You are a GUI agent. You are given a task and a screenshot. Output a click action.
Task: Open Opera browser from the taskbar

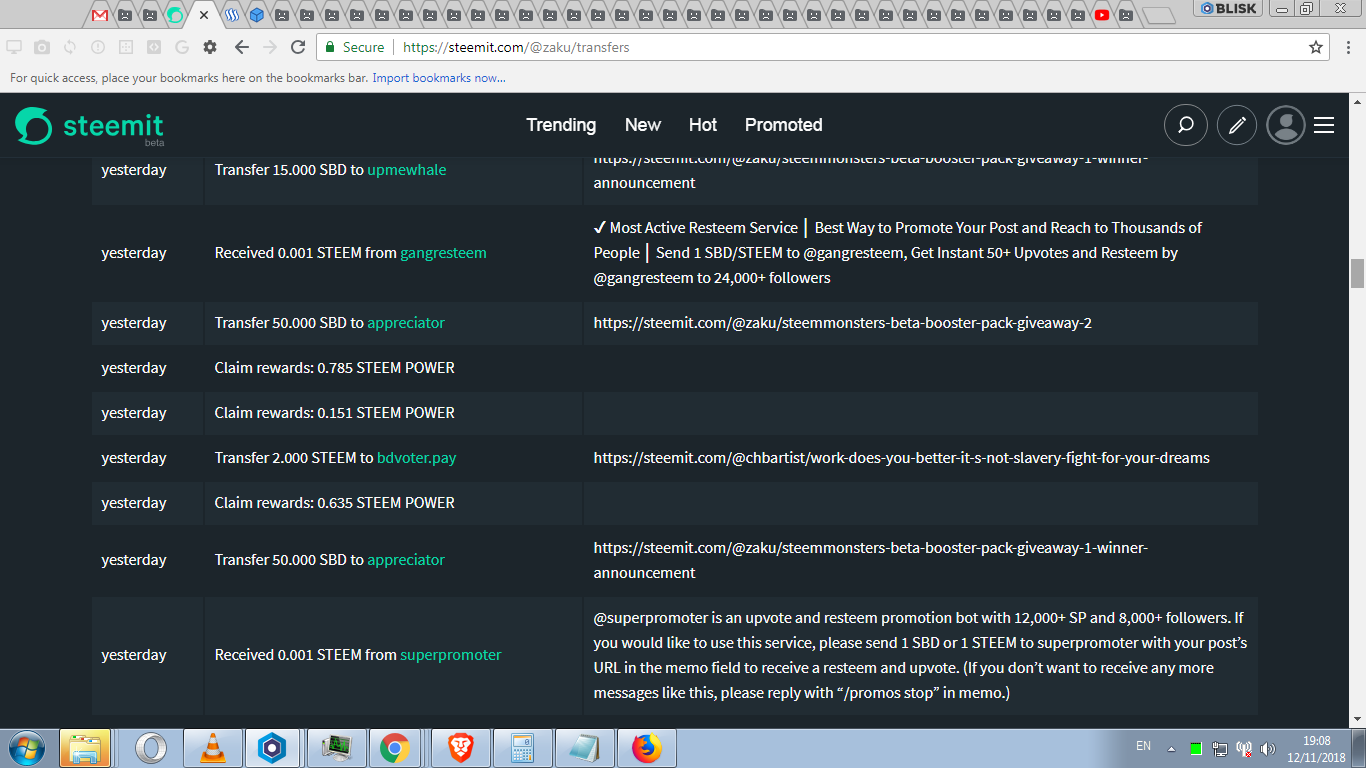click(151, 748)
